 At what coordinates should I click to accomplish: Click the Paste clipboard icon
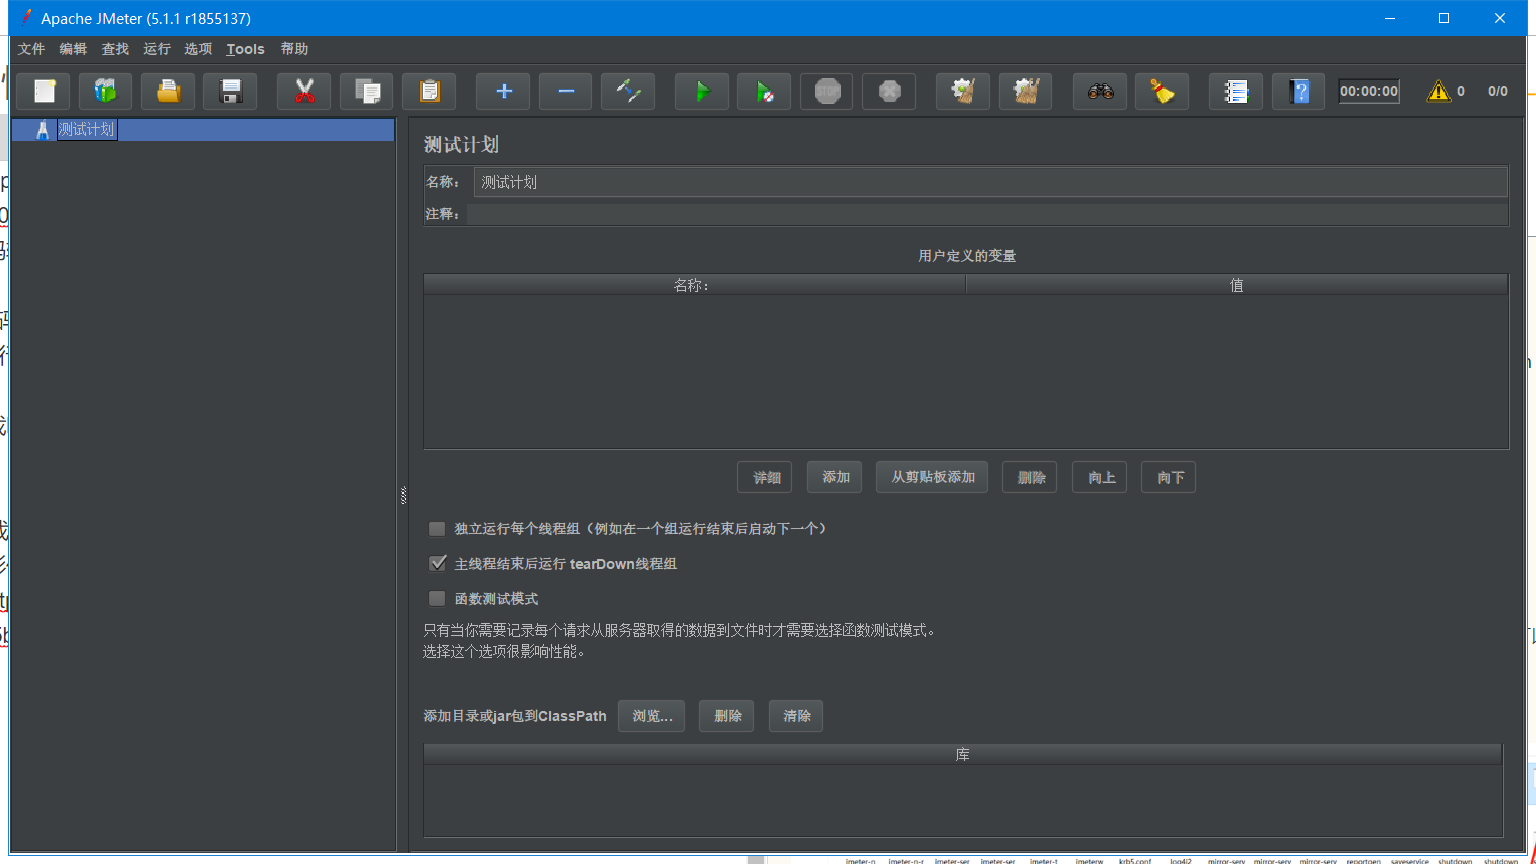(x=429, y=91)
